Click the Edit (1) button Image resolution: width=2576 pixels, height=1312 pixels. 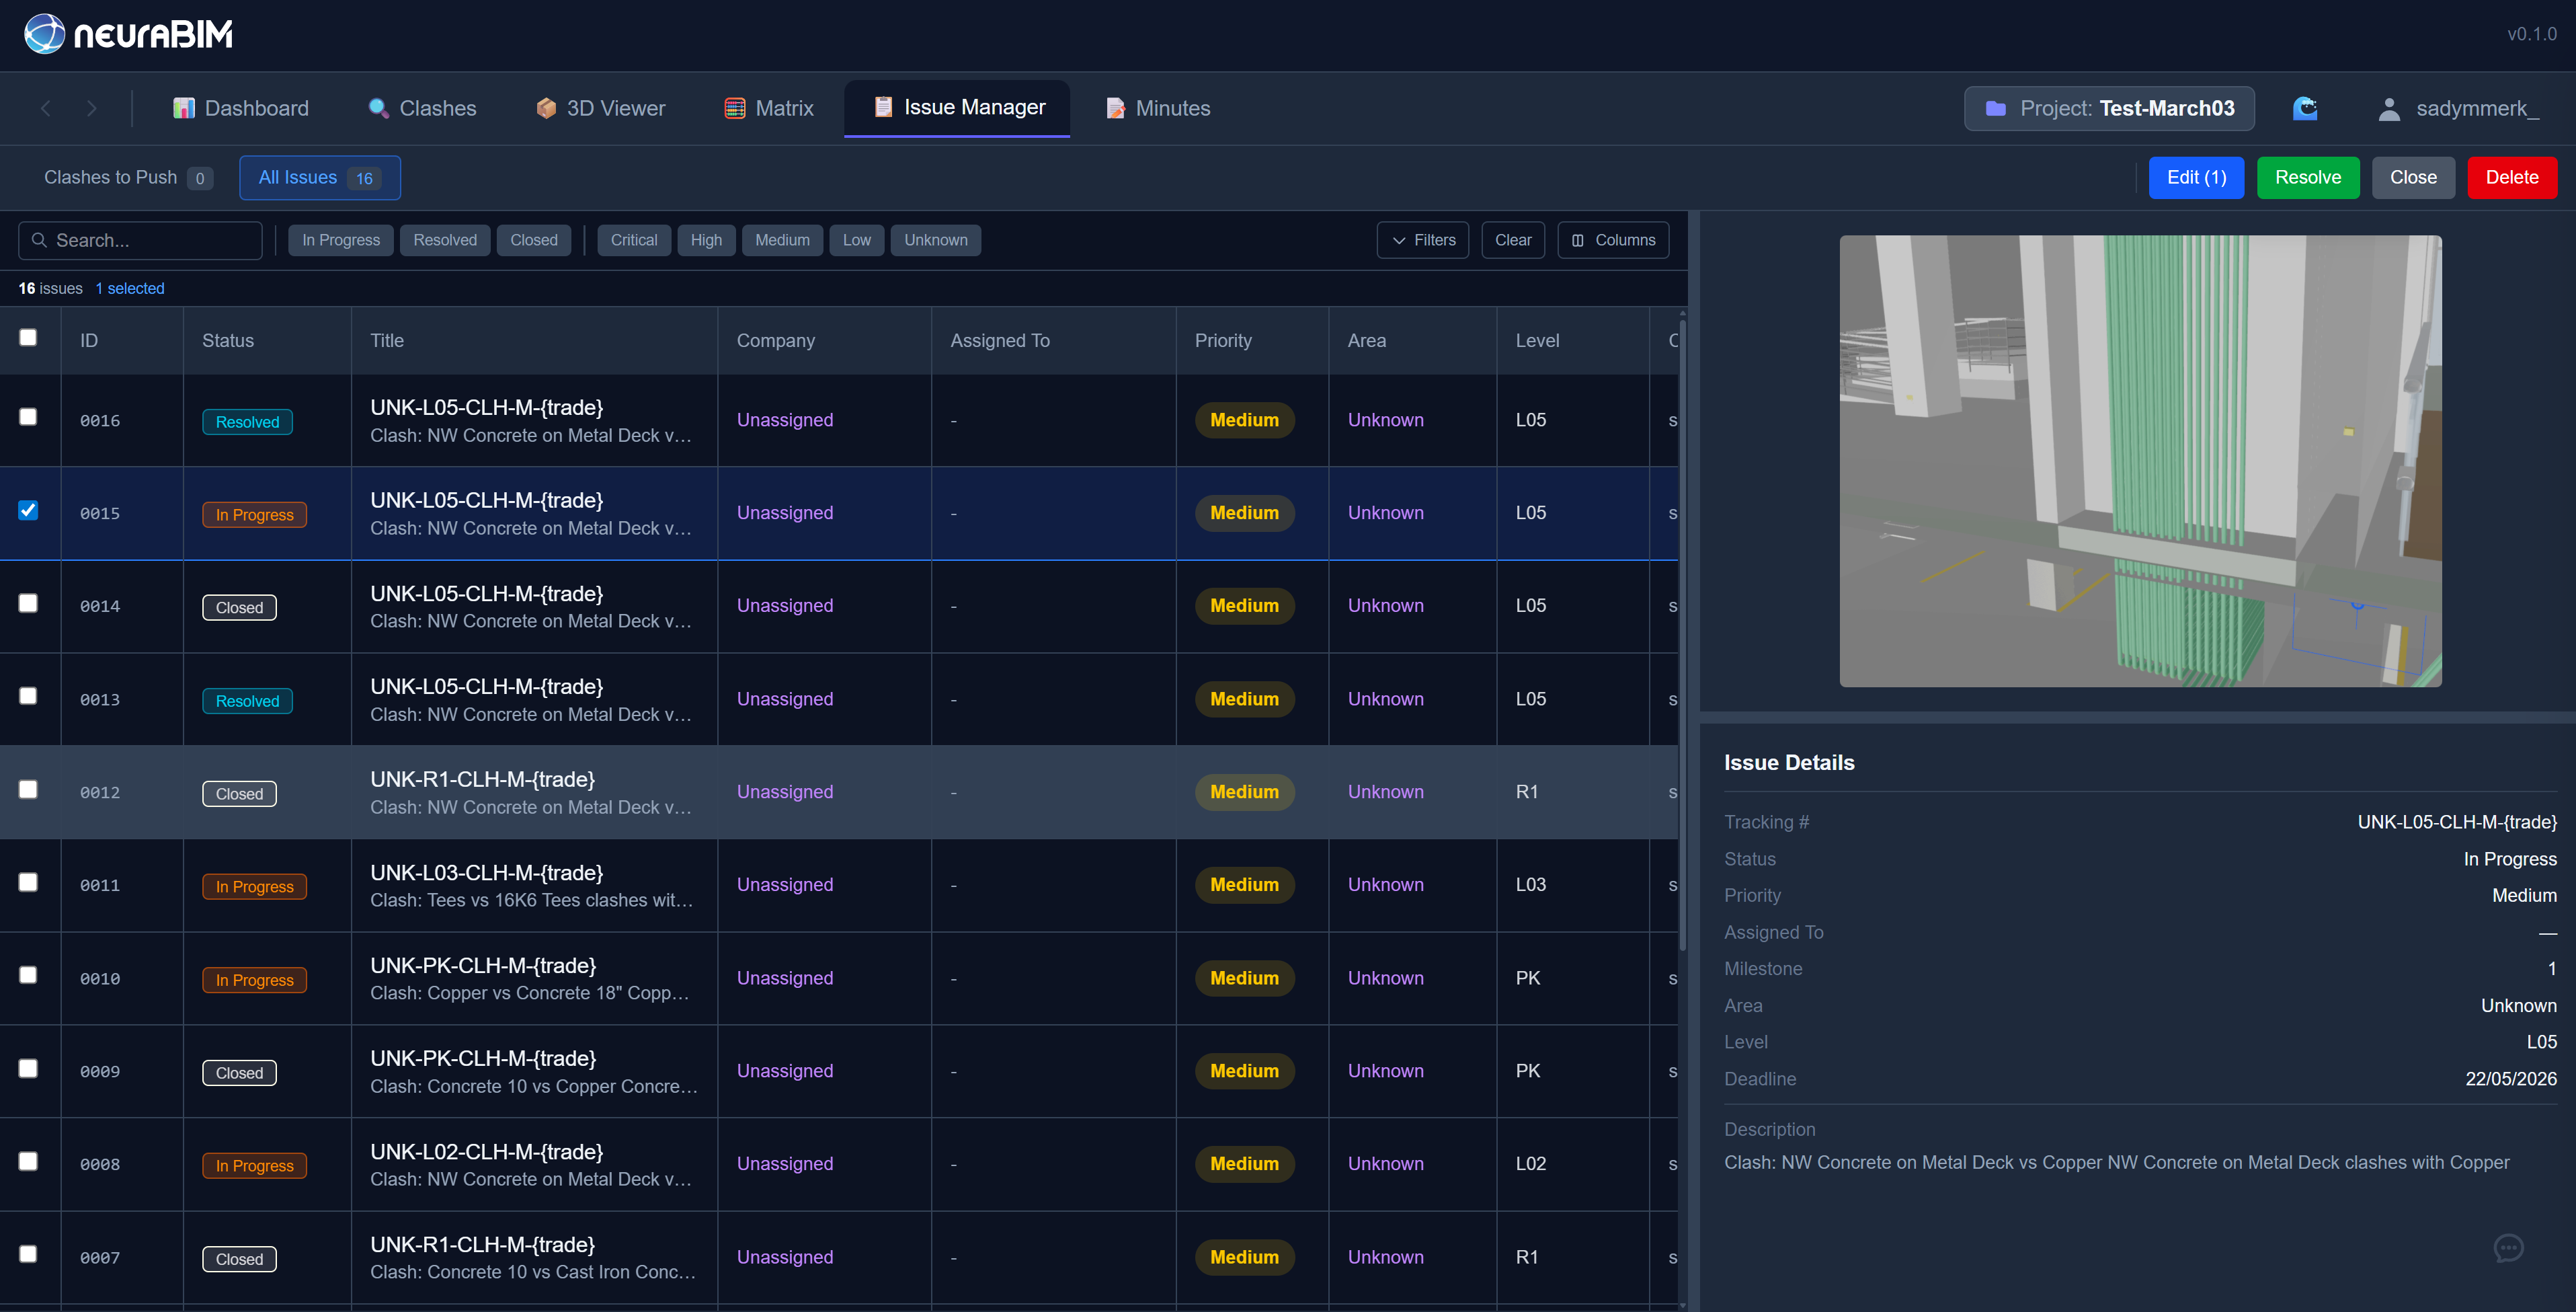[2196, 177]
